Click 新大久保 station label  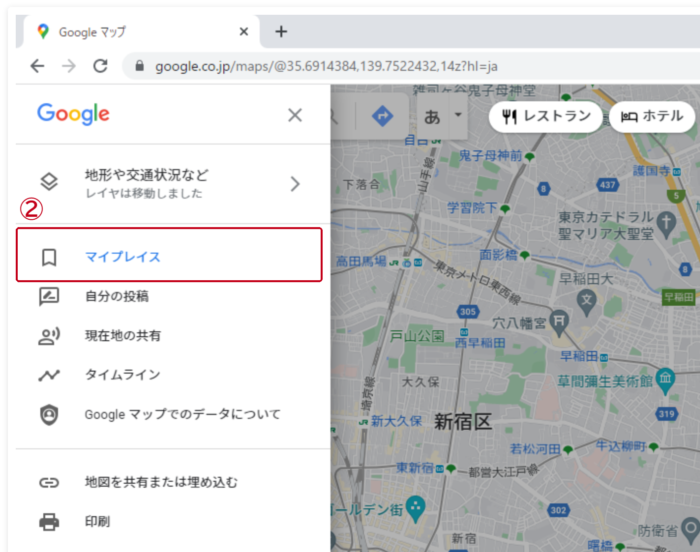396,421
